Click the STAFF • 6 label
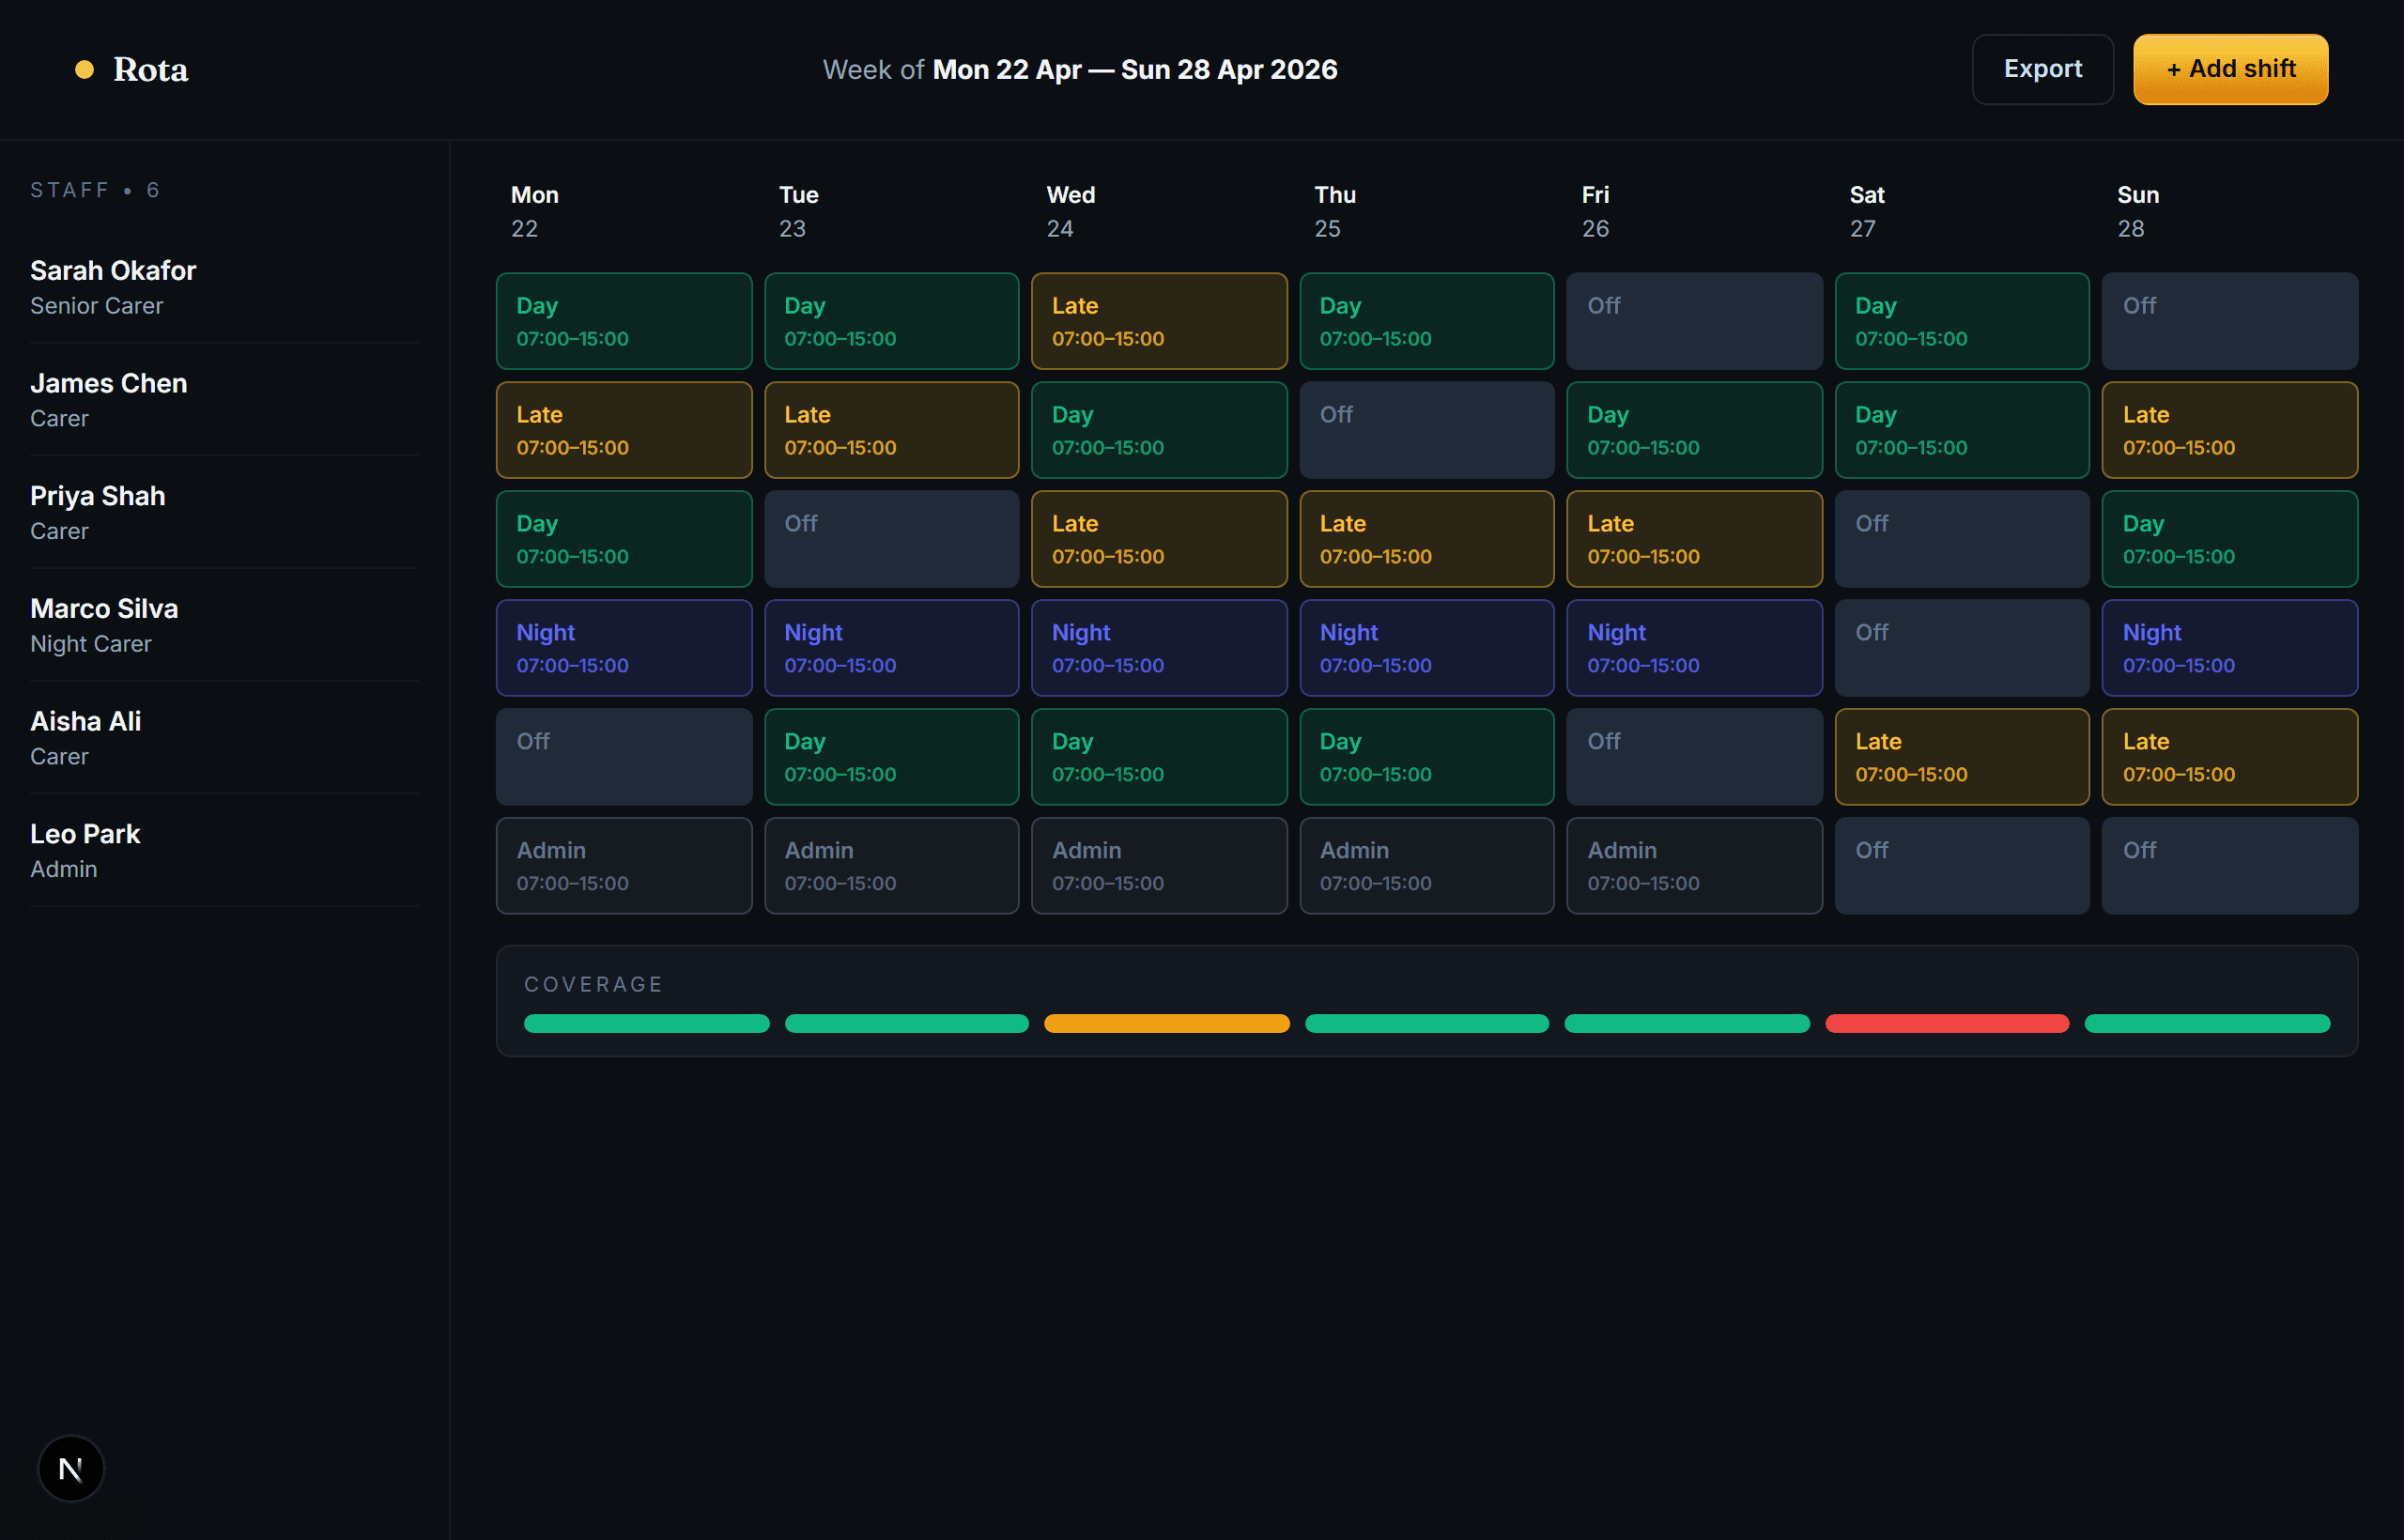 (x=95, y=190)
